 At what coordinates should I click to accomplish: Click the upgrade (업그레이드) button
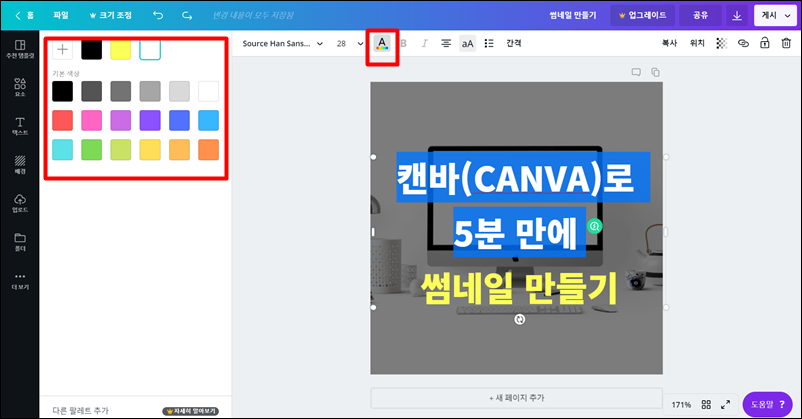pos(642,16)
